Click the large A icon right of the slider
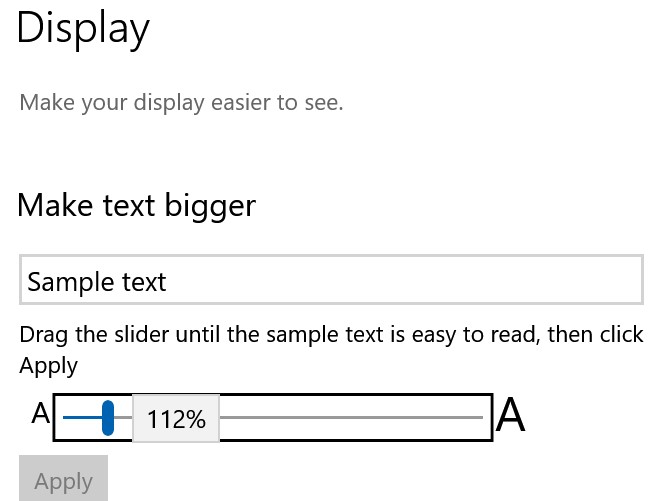This screenshot has height=501, width=654. click(510, 415)
